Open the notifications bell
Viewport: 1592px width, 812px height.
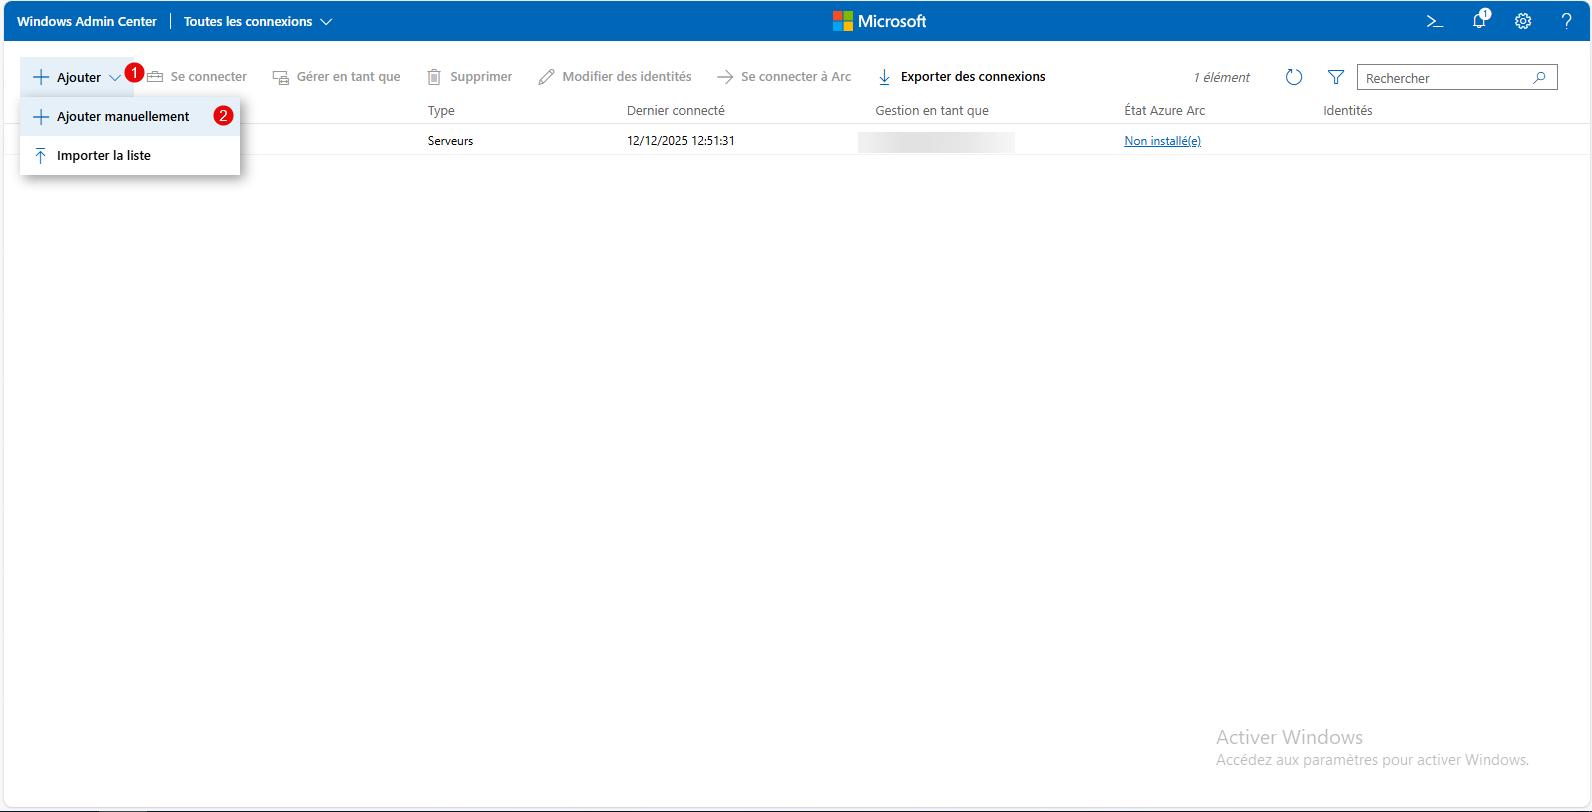pos(1479,21)
